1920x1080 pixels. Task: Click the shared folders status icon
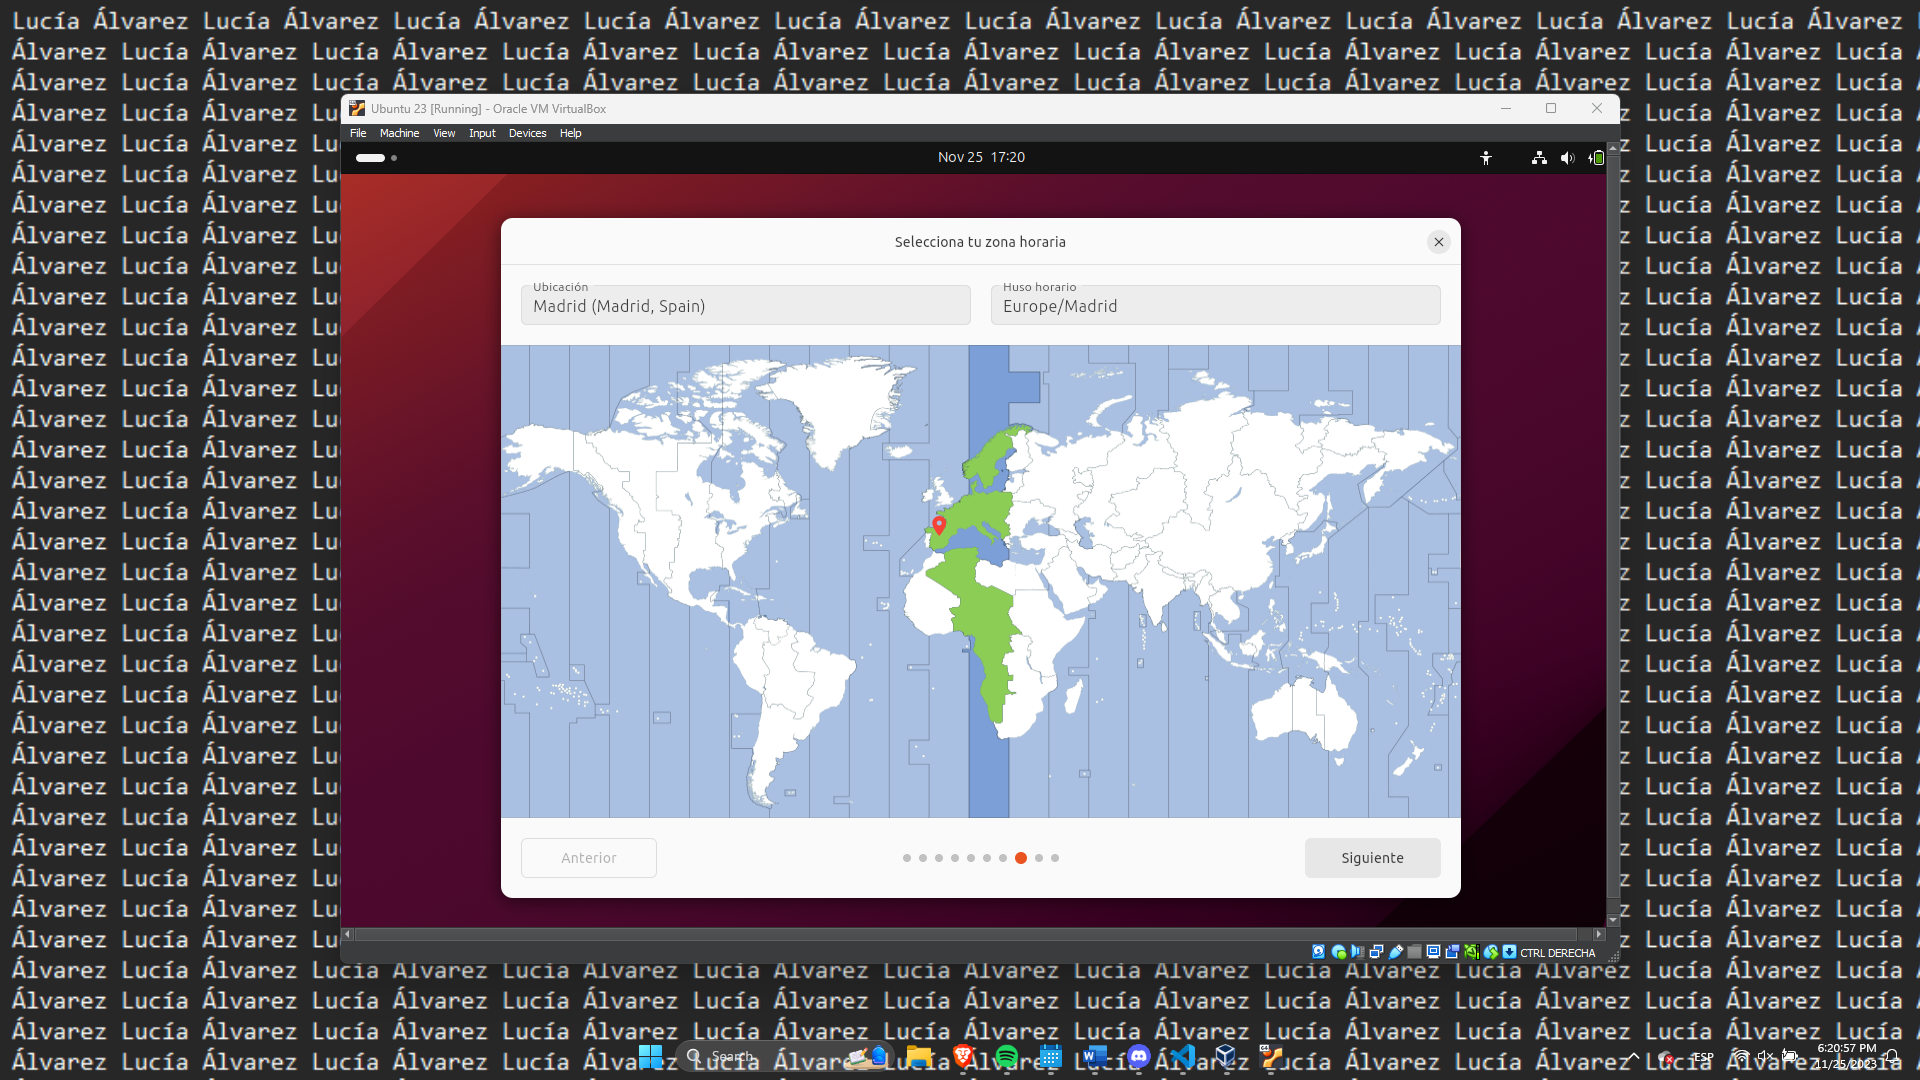click(x=1414, y=952)
